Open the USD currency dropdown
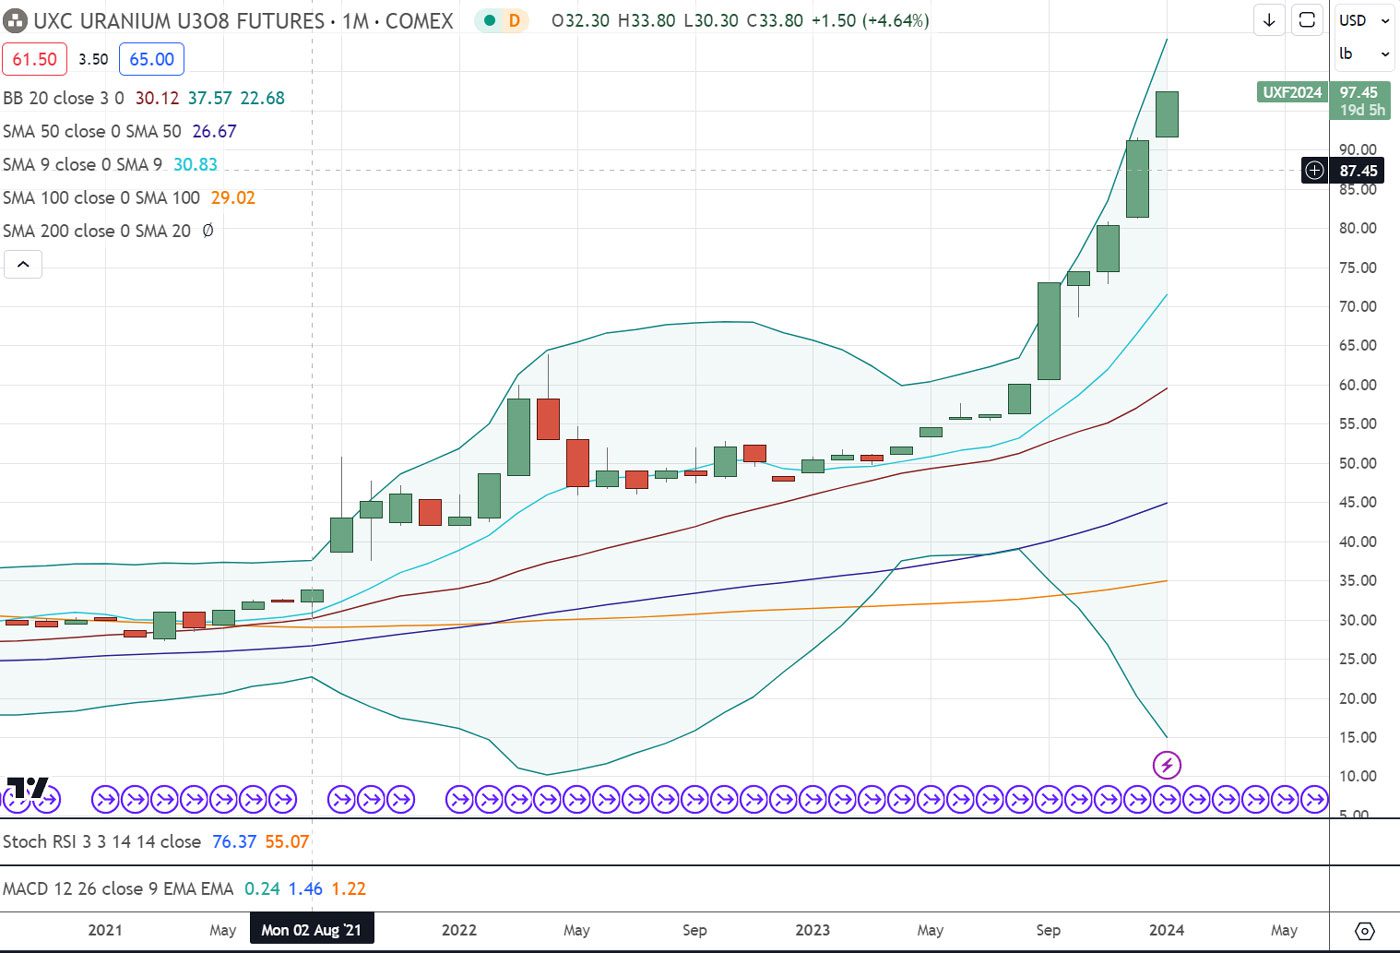Image resolution: width=1400 pixels, height=953 pixels. pos(1364,20)
